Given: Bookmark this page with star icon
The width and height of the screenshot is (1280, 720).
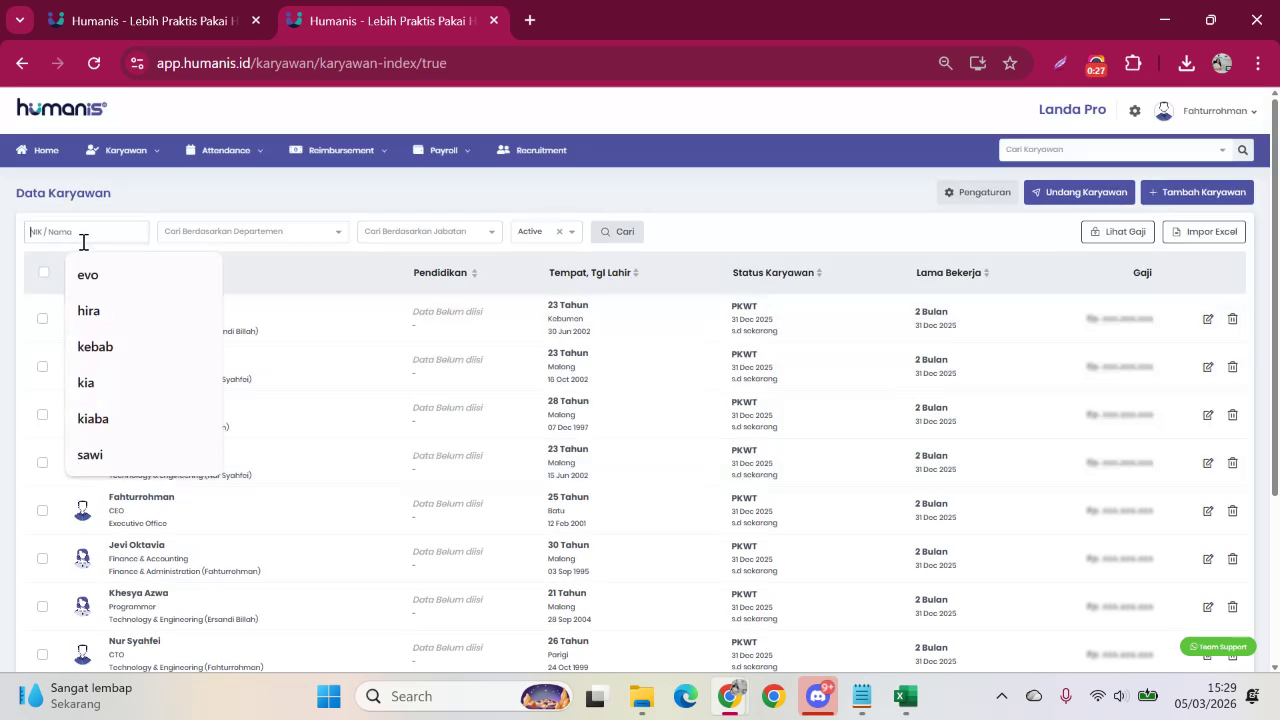Looking at the screenshot, I should coord(1010,63).
